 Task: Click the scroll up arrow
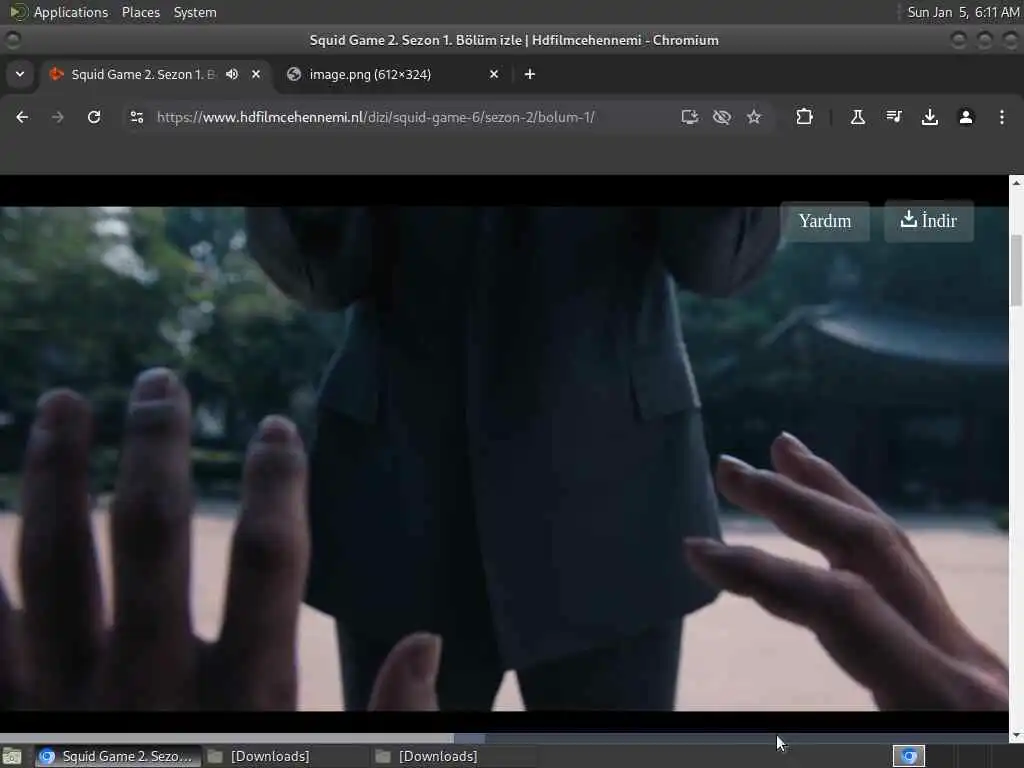tap(1016, 184)
